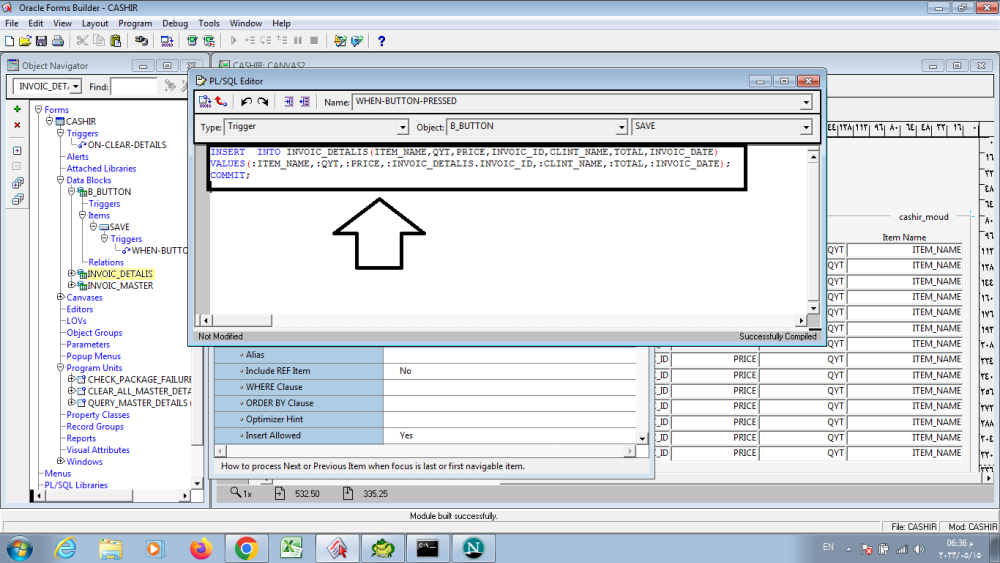Screen dimensions: 1000x563
Task: Collapse the Data Blocks tree node
Action: tap(61, 180)
